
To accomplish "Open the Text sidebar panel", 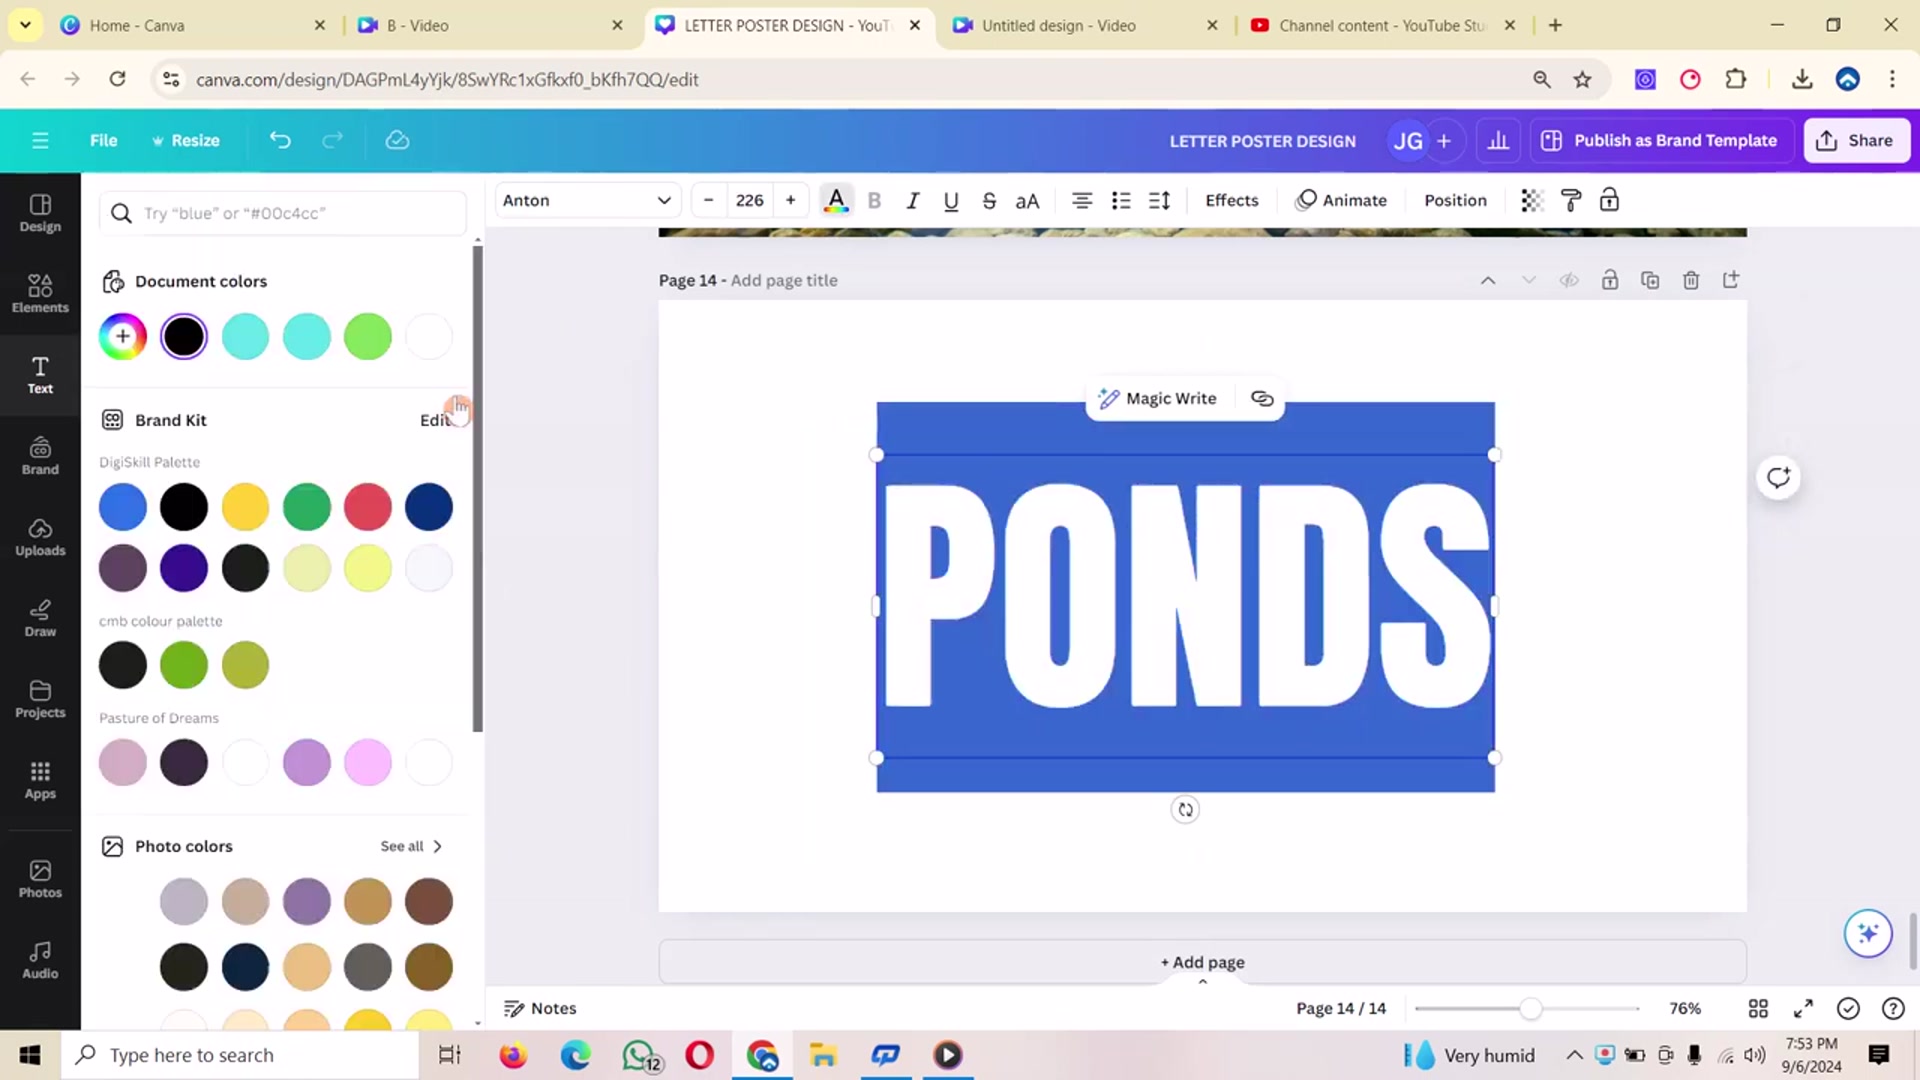I will pyautogui.click(x=40, y=375).
